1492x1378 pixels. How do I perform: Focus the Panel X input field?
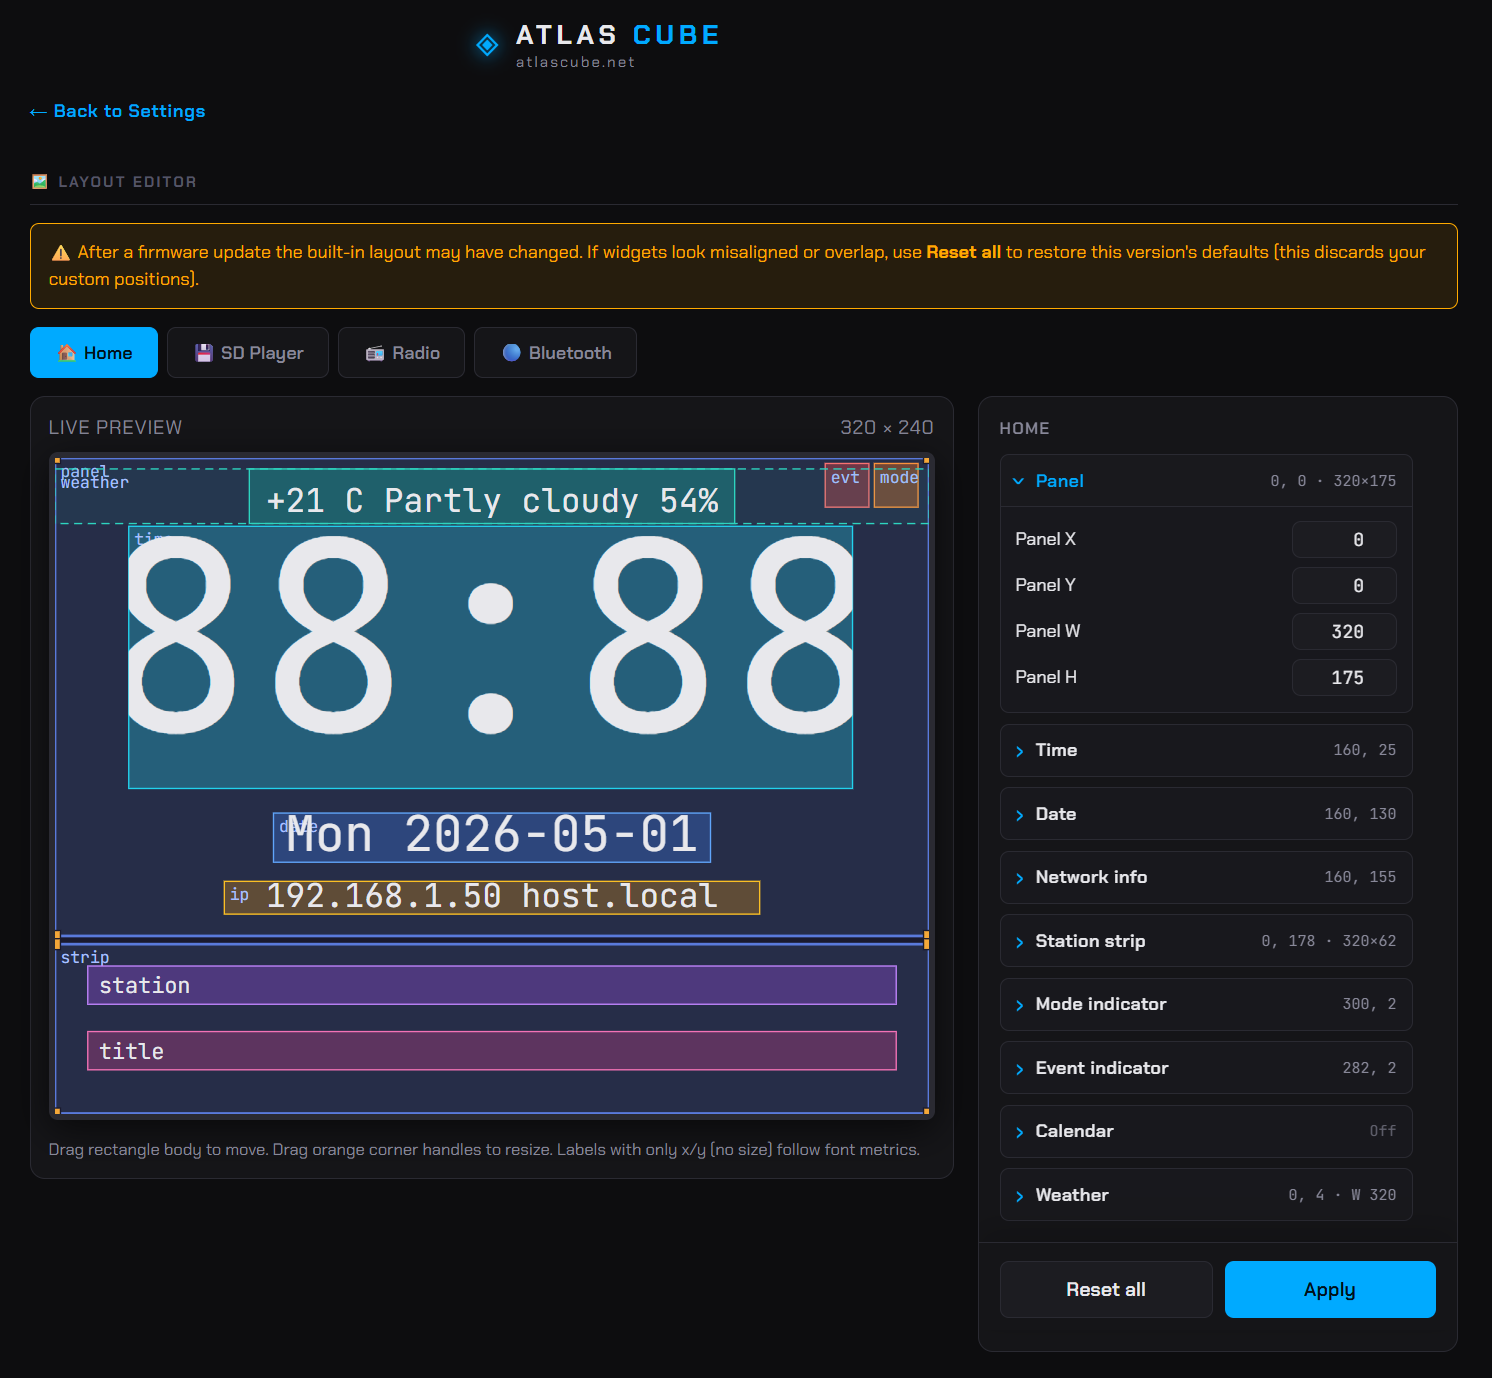tap(1344, 540)
